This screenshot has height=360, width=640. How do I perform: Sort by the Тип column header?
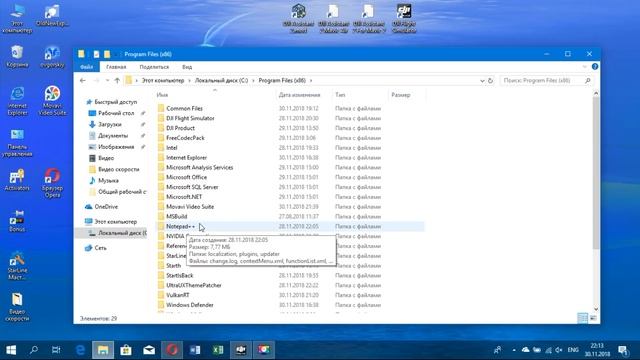pyautogui.click(x=340, y=95)
